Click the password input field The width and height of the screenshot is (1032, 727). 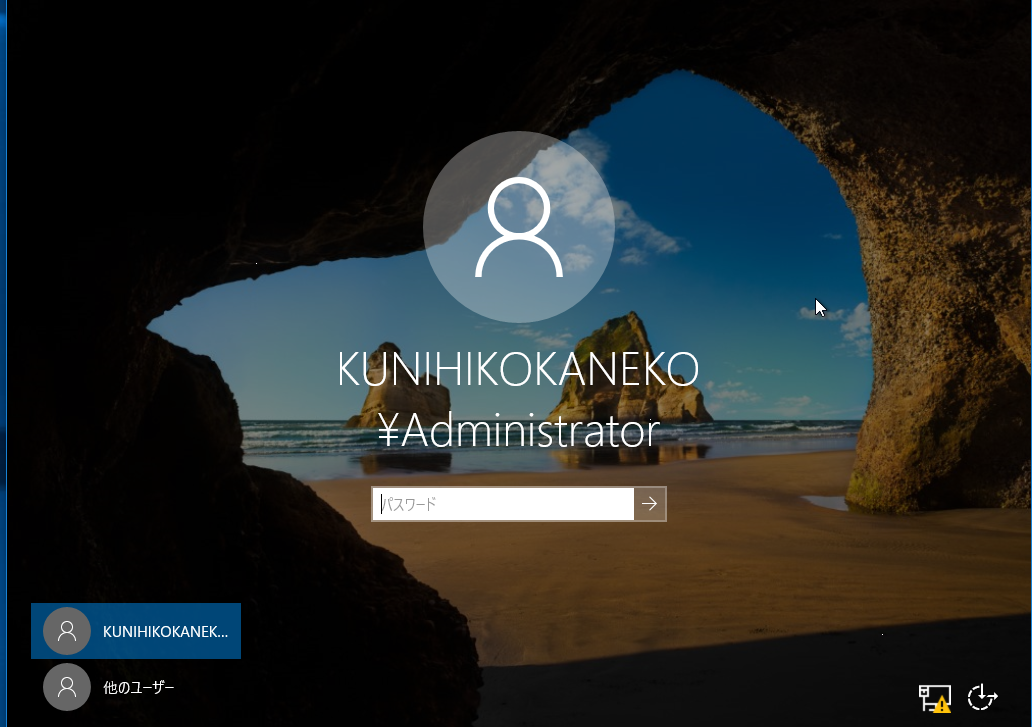click(x=503, y=504)
